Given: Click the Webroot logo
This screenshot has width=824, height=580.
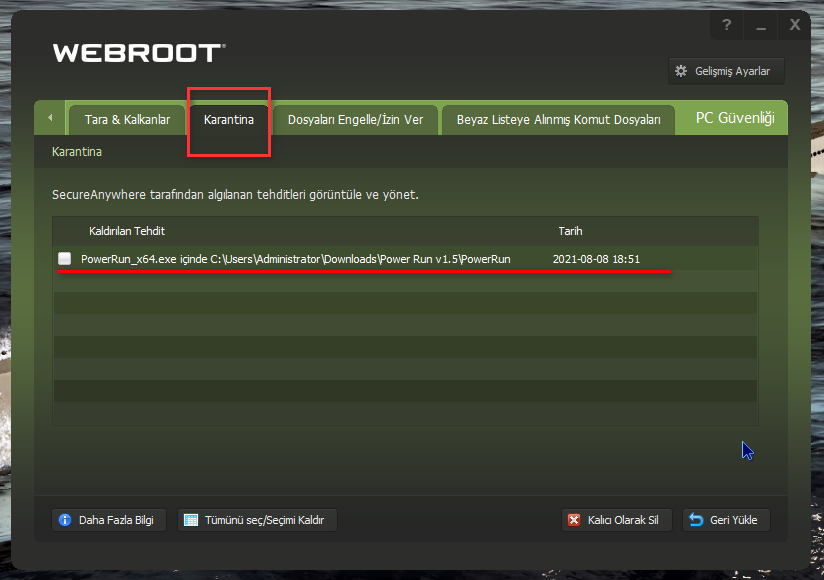Looking at the screenshot, I should click(x=139, y=53).
